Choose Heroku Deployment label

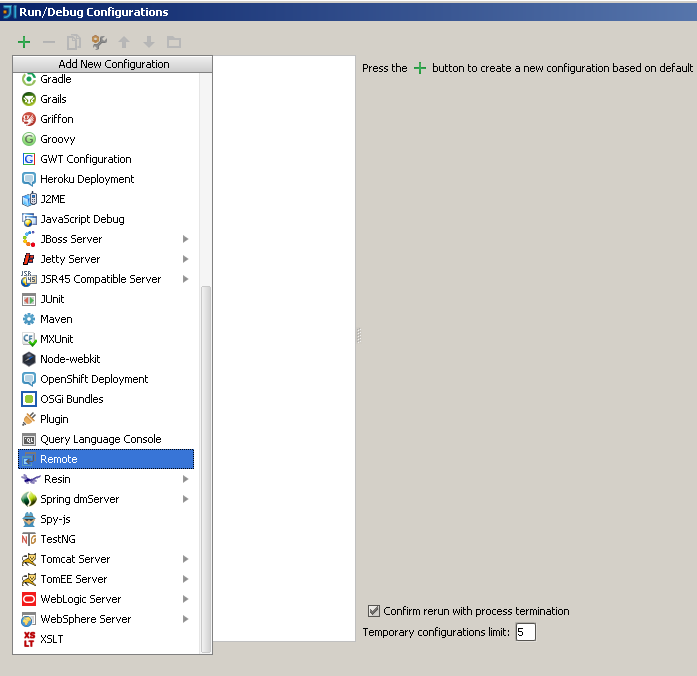click(x=87, y=179)
